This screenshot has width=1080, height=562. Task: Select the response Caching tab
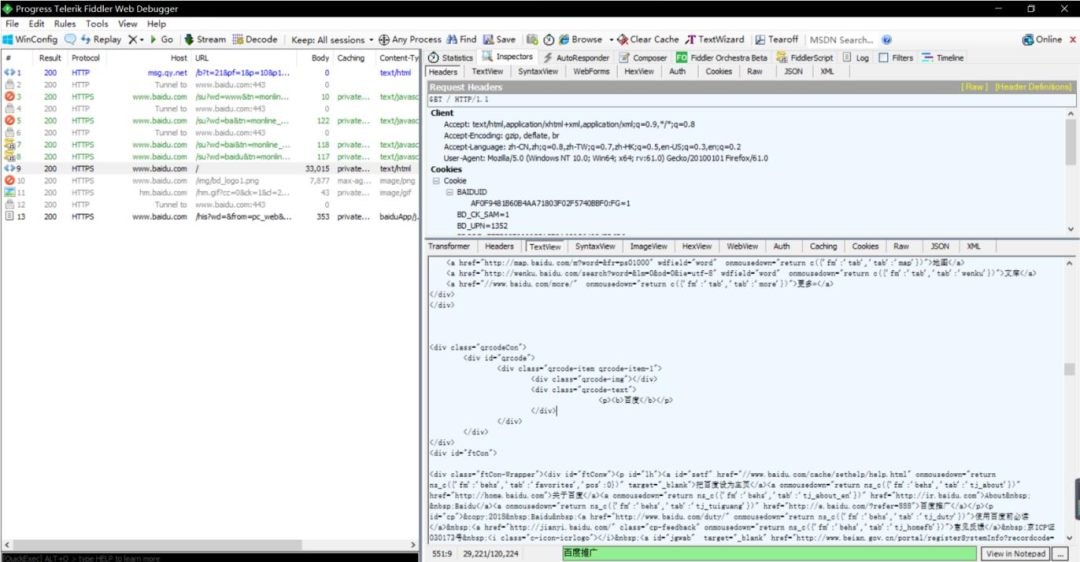click(823, 247)
